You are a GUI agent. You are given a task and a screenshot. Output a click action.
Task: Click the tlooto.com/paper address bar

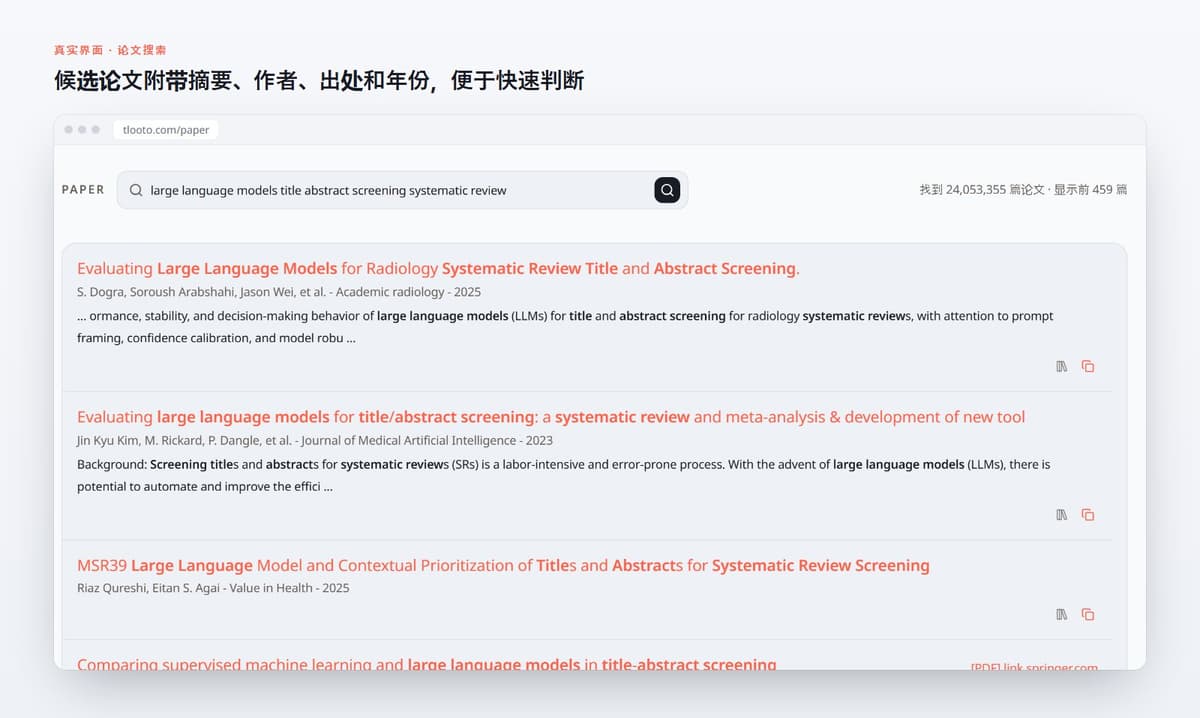coord(166,130)
